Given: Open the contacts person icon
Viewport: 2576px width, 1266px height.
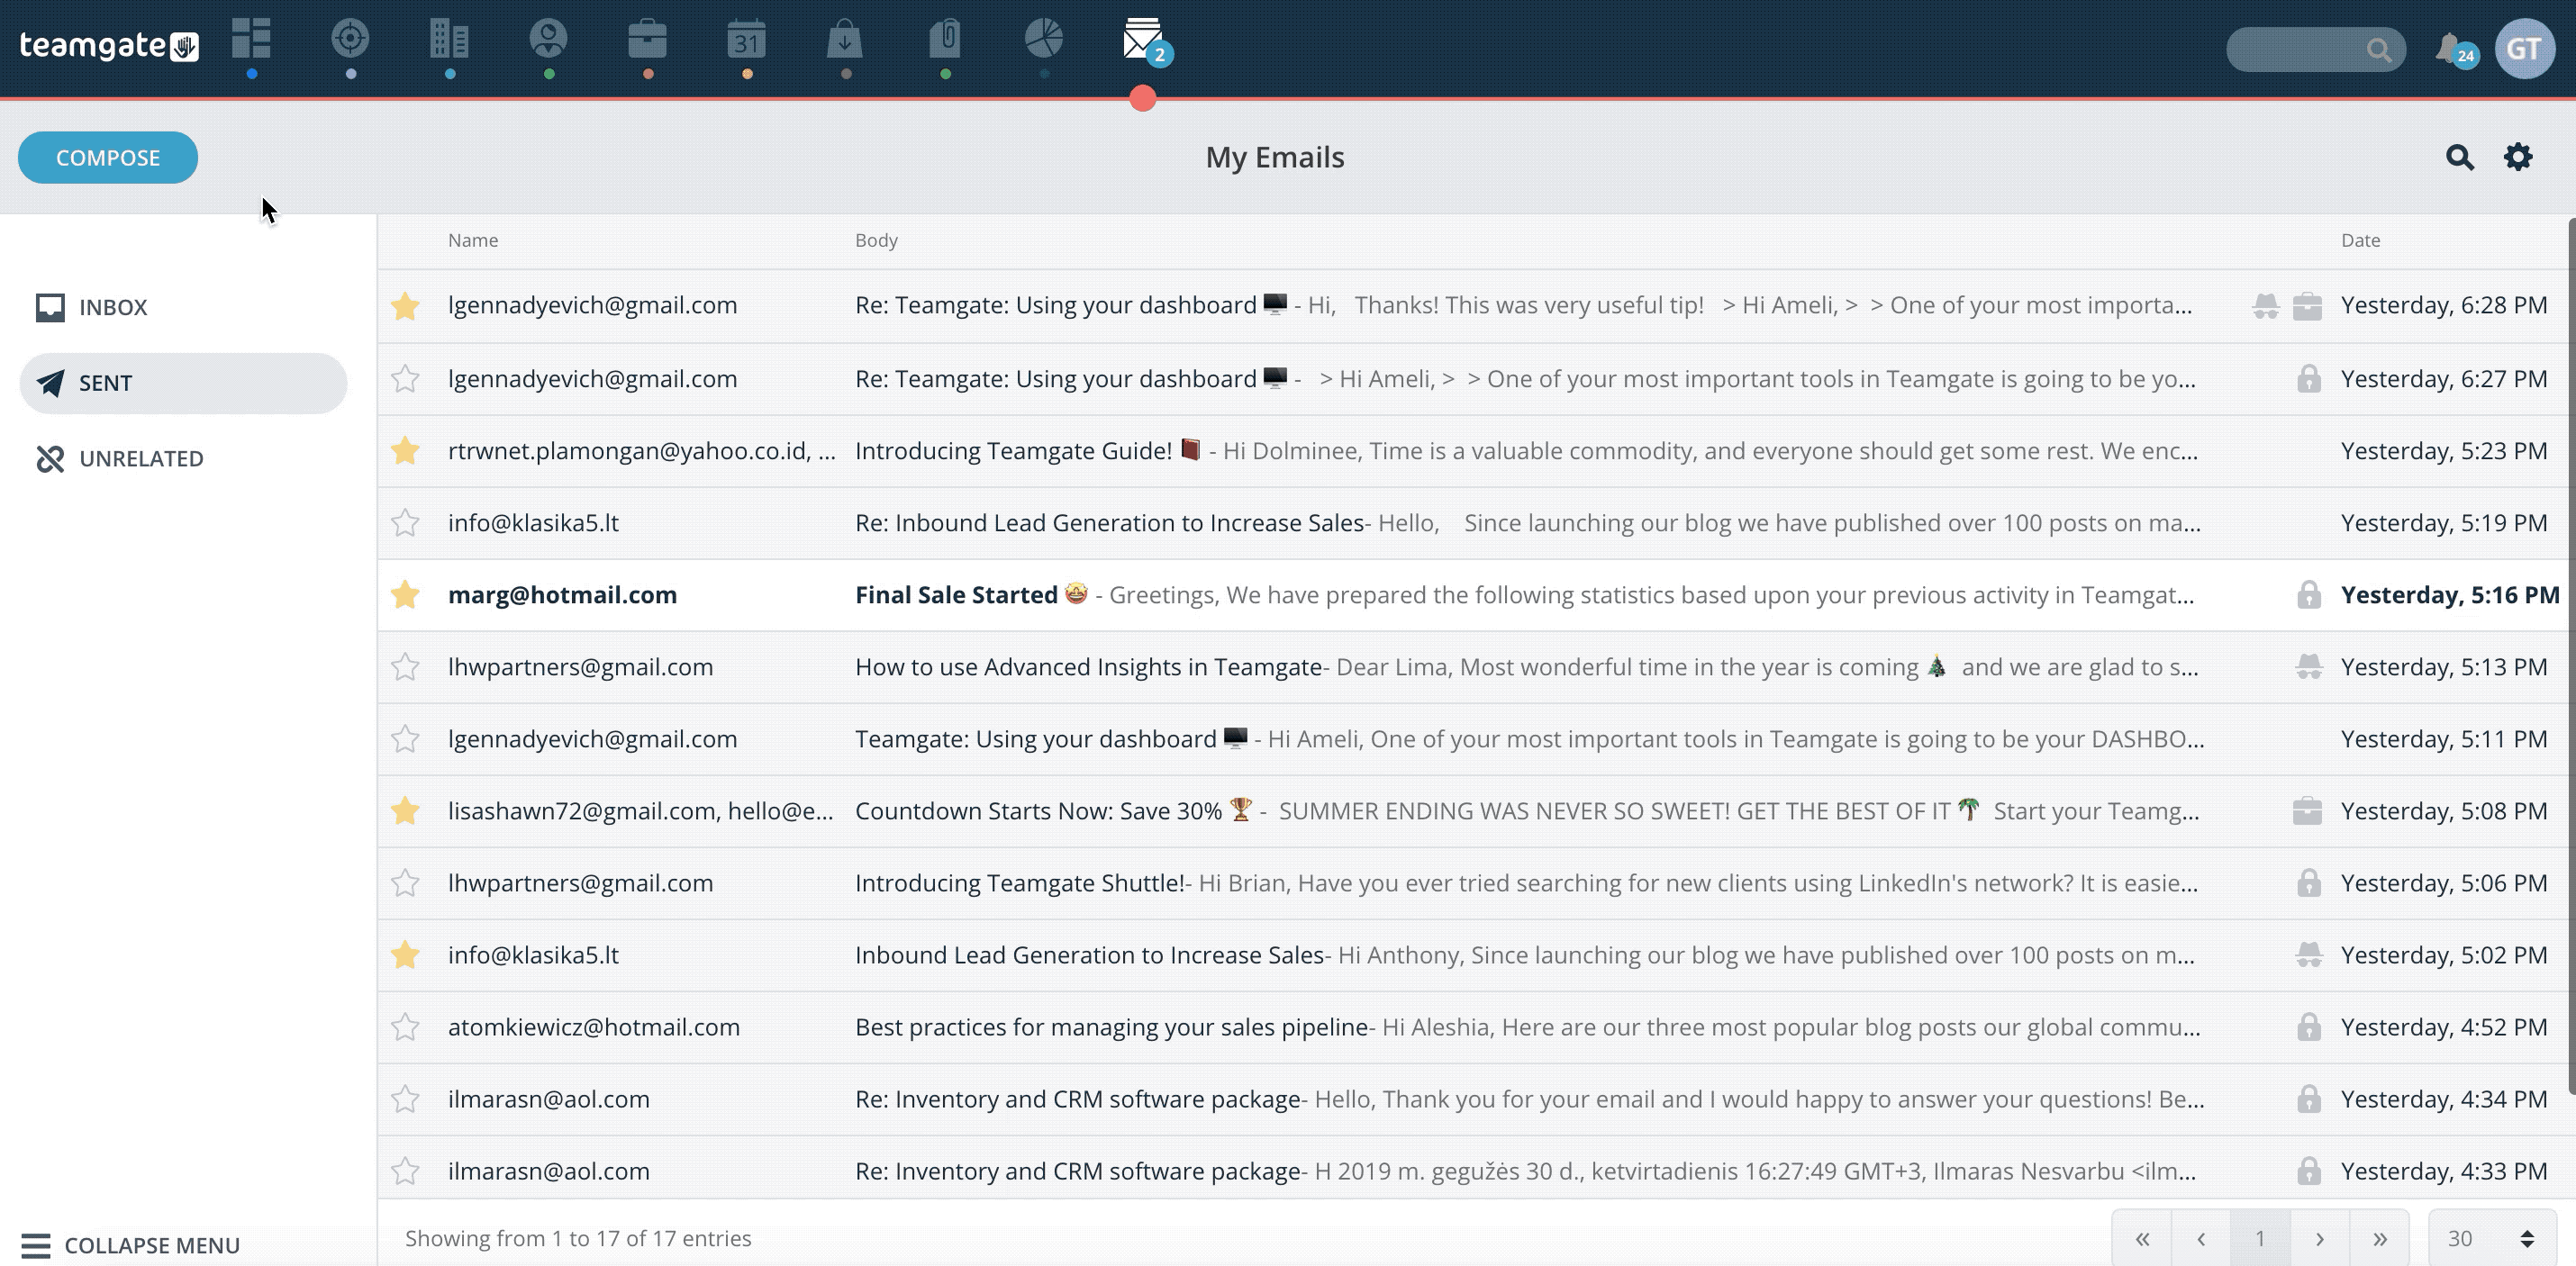Looking at the screenshot, I should [x=548, y=40].
